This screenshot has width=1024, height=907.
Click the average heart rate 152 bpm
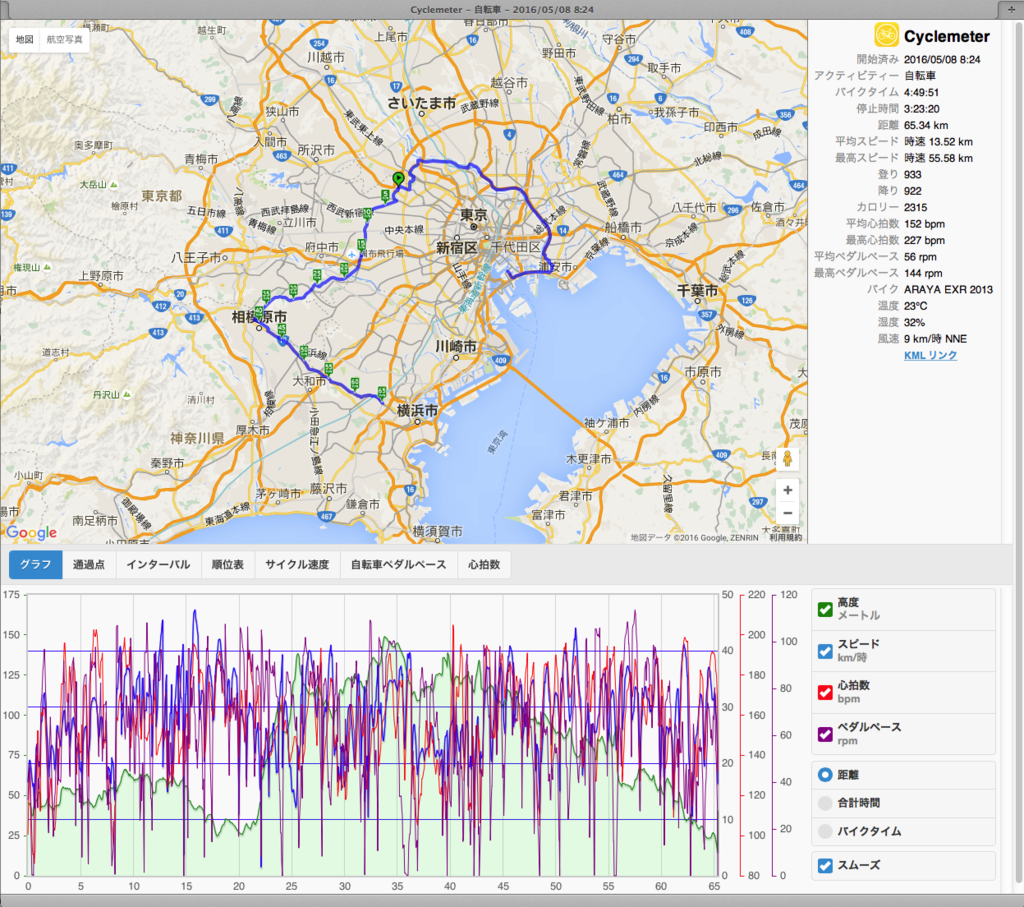coord(924,224)
